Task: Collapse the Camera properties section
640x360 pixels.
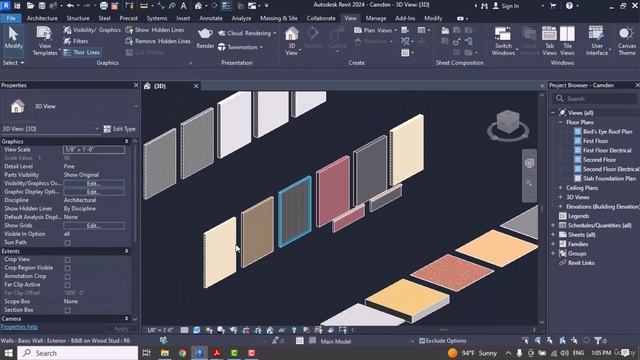Action: click(x=127, y=318)
